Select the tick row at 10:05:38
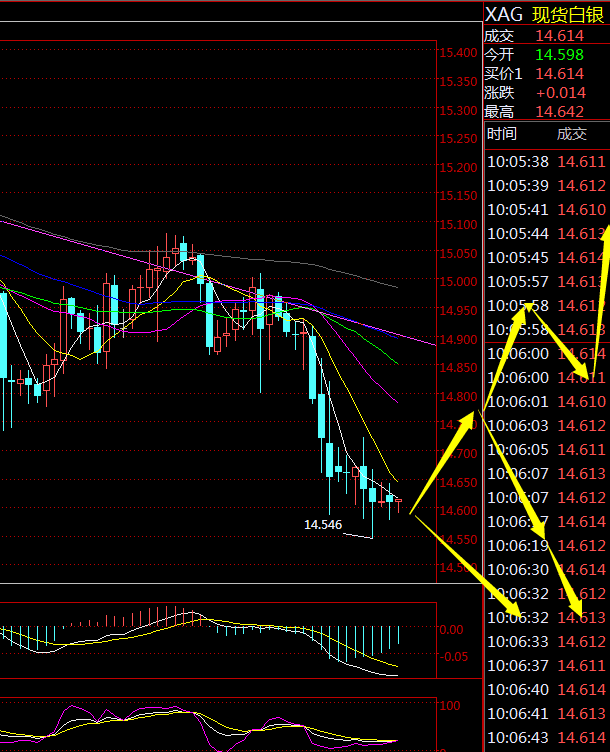Screen dimensions: 610x752 point(545,161)
